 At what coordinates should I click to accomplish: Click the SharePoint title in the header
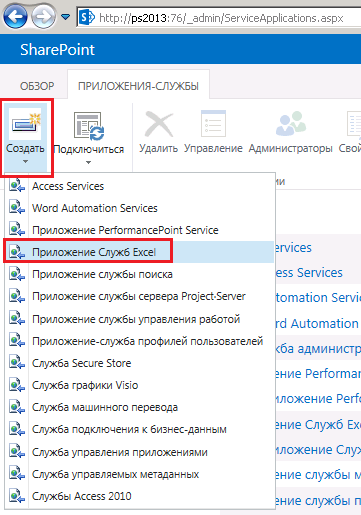pos(57,50)
